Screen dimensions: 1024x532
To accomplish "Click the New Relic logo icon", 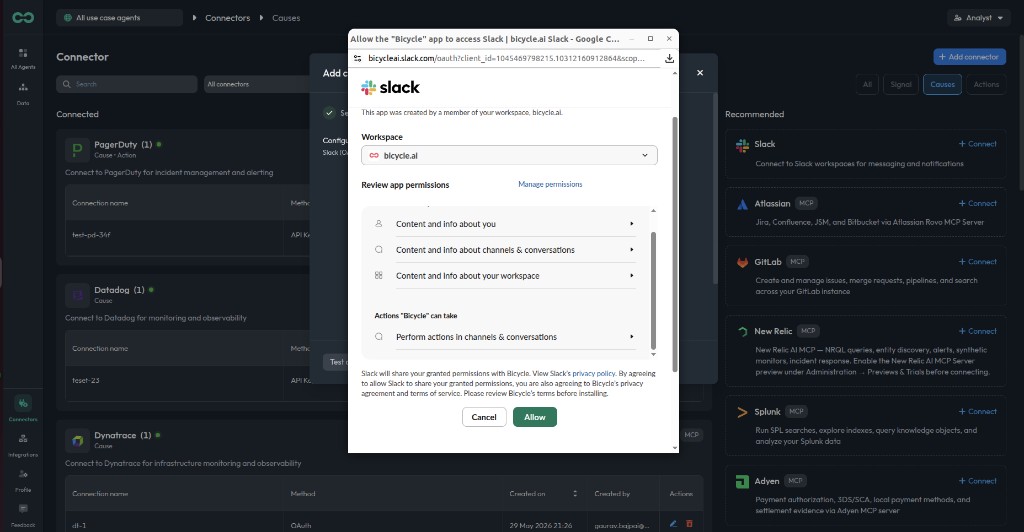I will pos(743,332).
